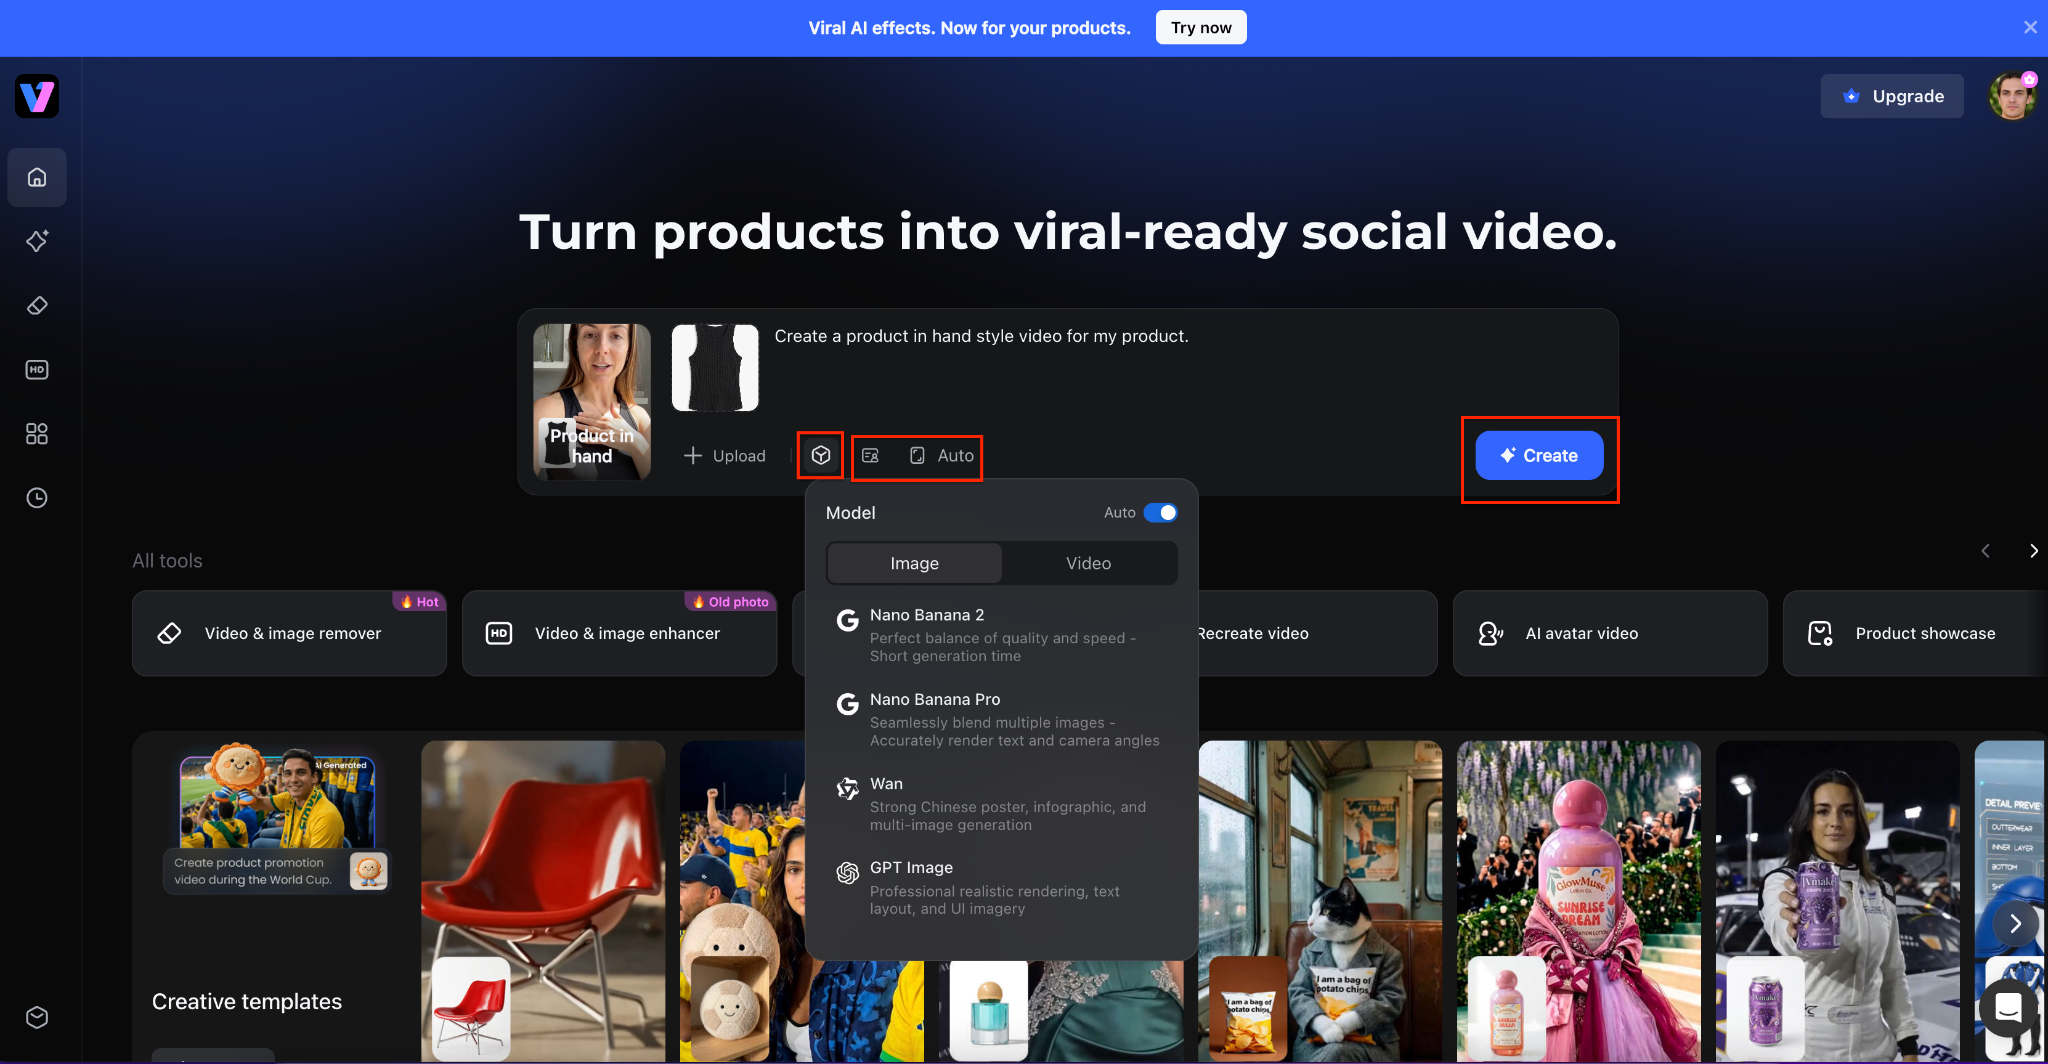Show next tools with right arrow

pos(2033,551)
